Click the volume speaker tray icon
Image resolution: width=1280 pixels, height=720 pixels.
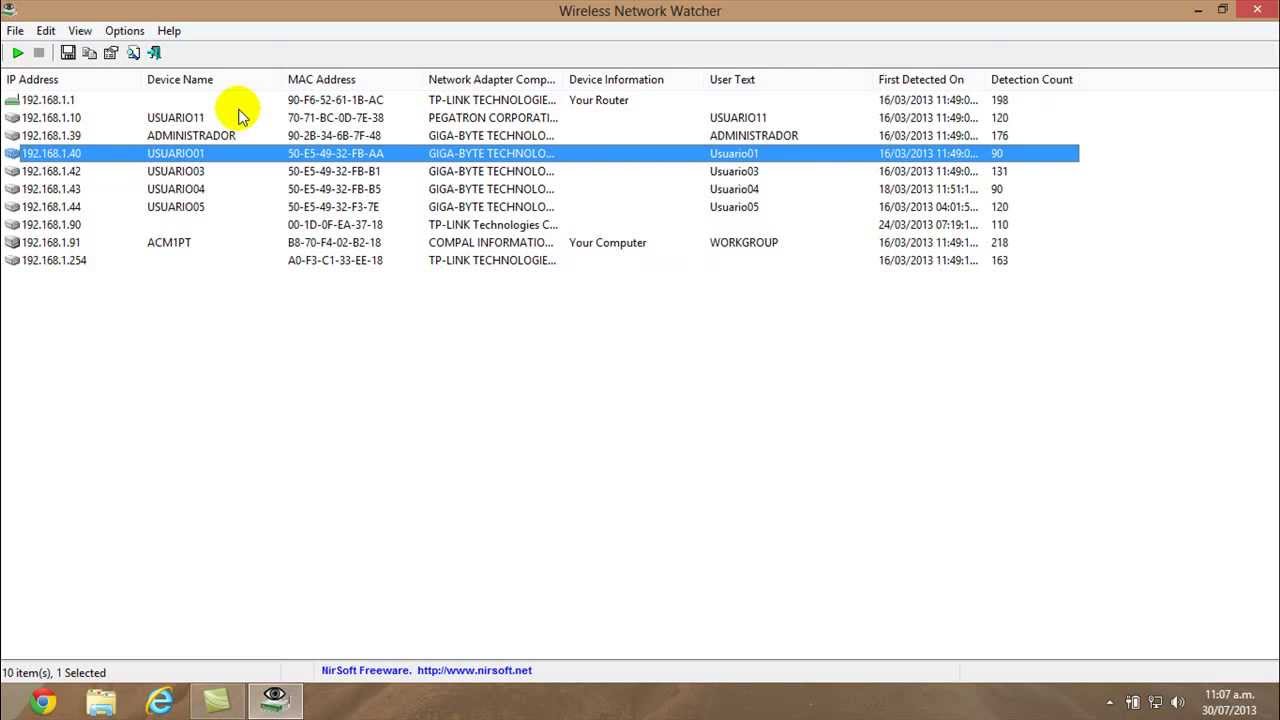pos(1178,702)
